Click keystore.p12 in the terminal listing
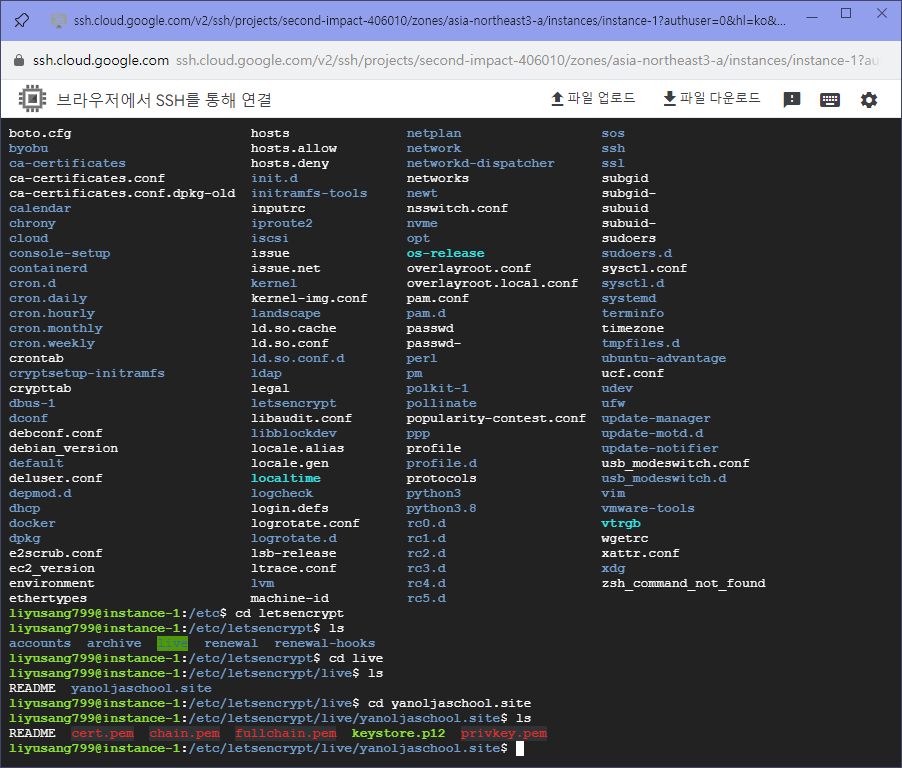Image resolution: width=902 pixels, height=768 pixels. click(397, 733)
